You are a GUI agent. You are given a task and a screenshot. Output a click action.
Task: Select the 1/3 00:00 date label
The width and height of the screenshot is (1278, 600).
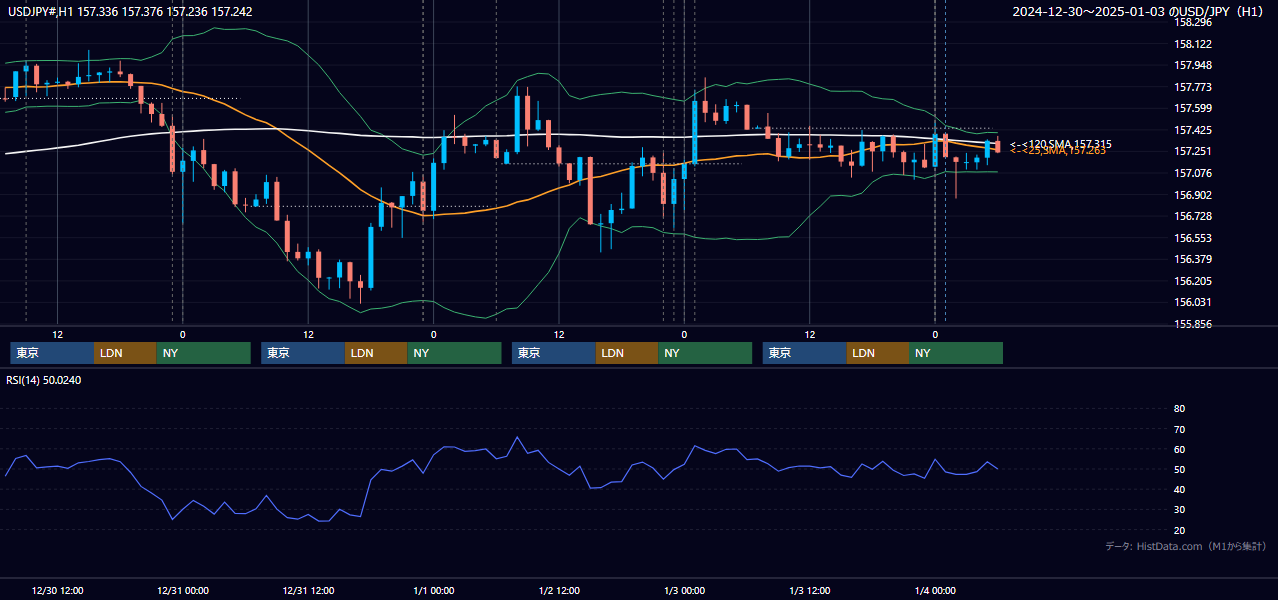pyautogui.click(x=685, y=590)
